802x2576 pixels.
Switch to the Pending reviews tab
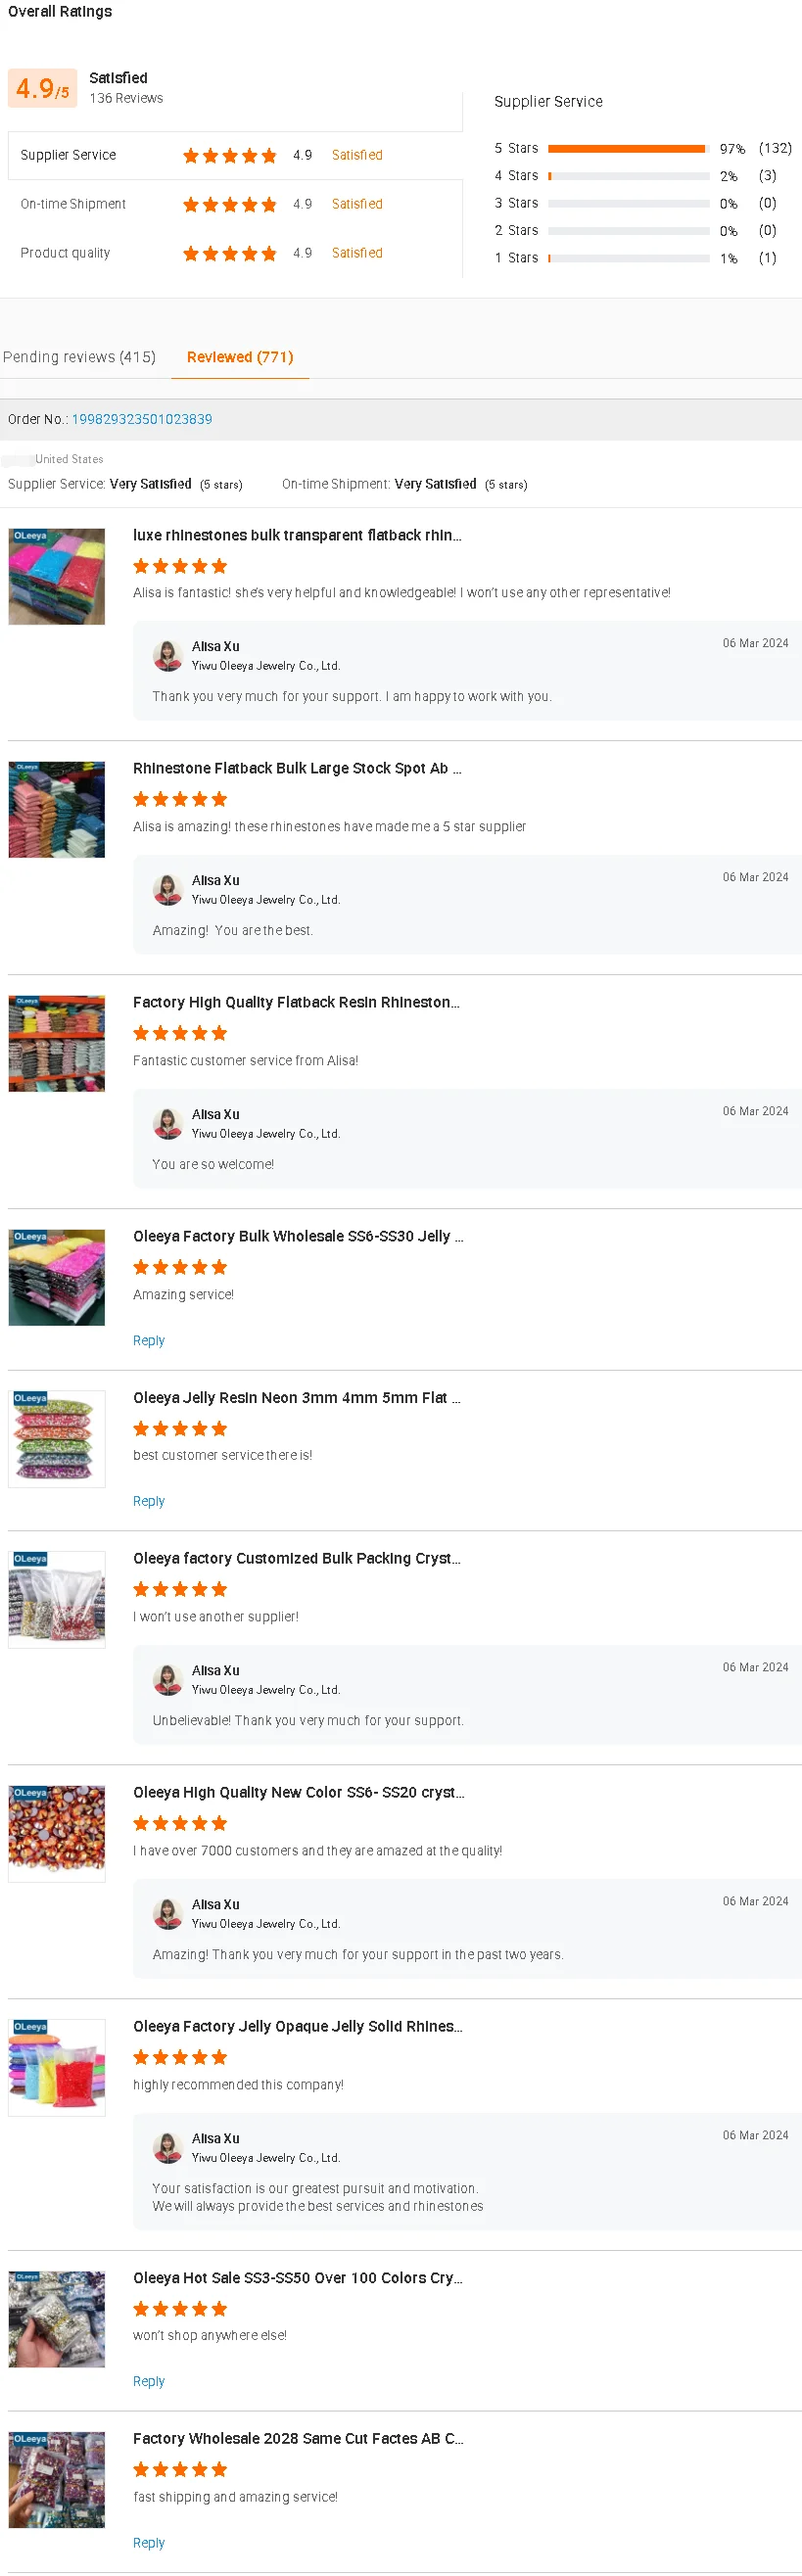tap(79, 357)
